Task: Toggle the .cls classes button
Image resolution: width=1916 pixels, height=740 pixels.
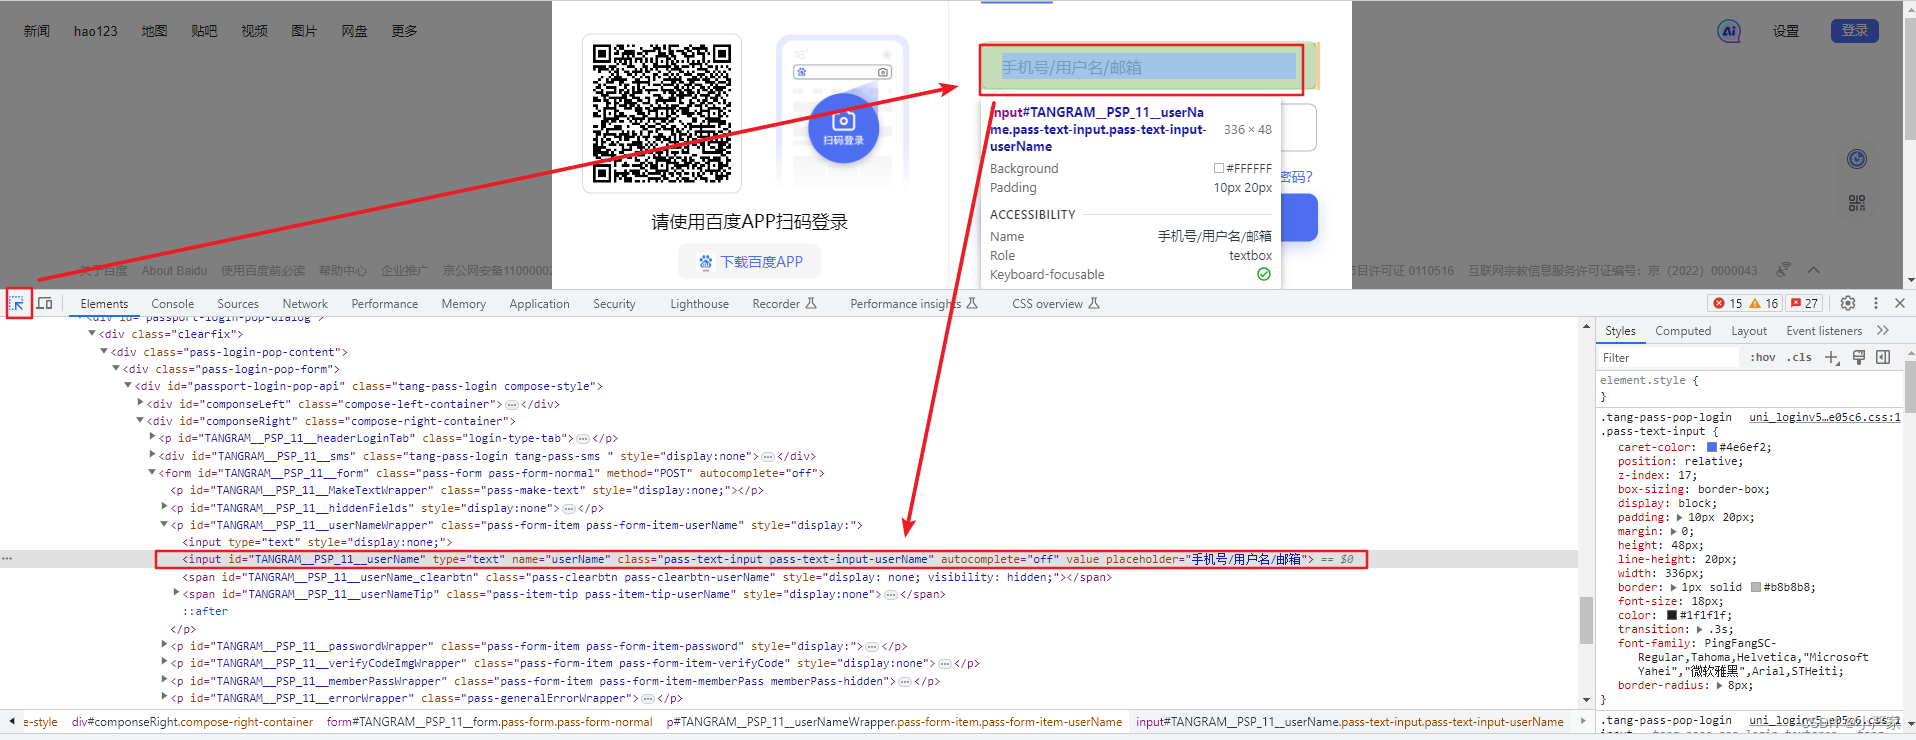Action: 1800,357
